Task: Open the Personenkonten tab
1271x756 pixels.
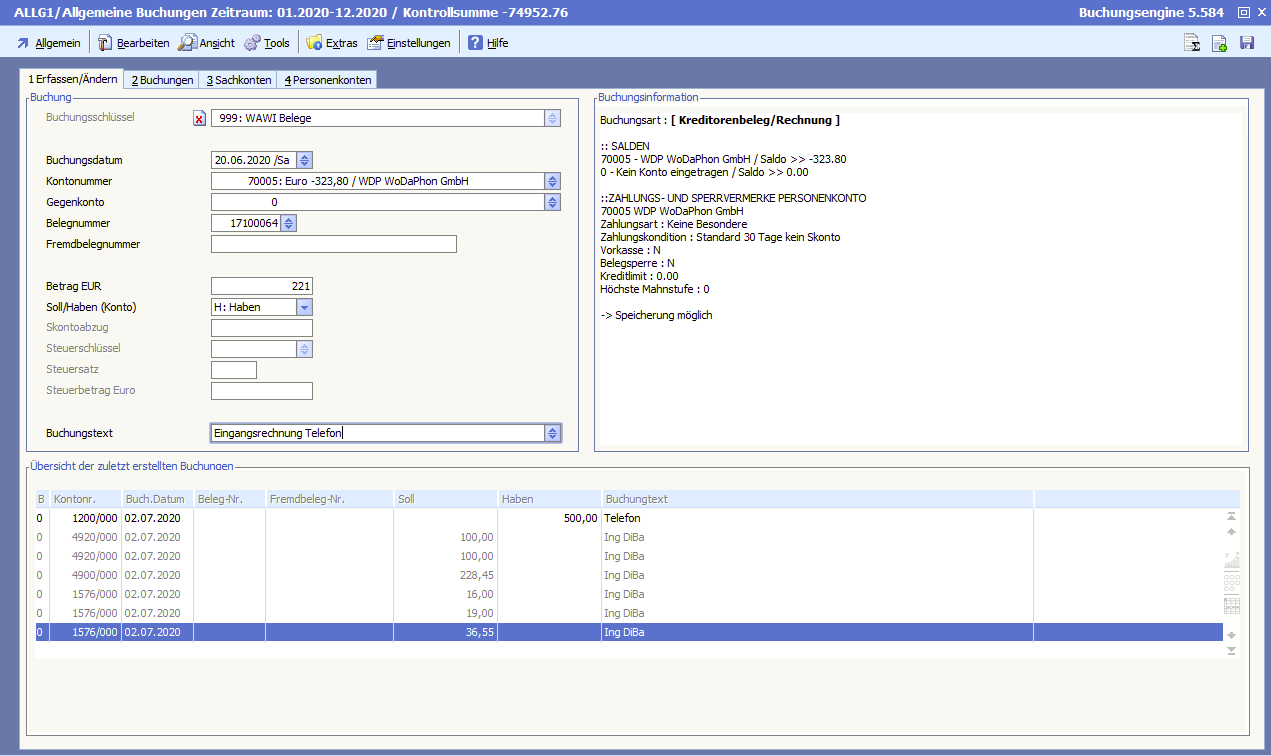Action: (x=327, y=80)
